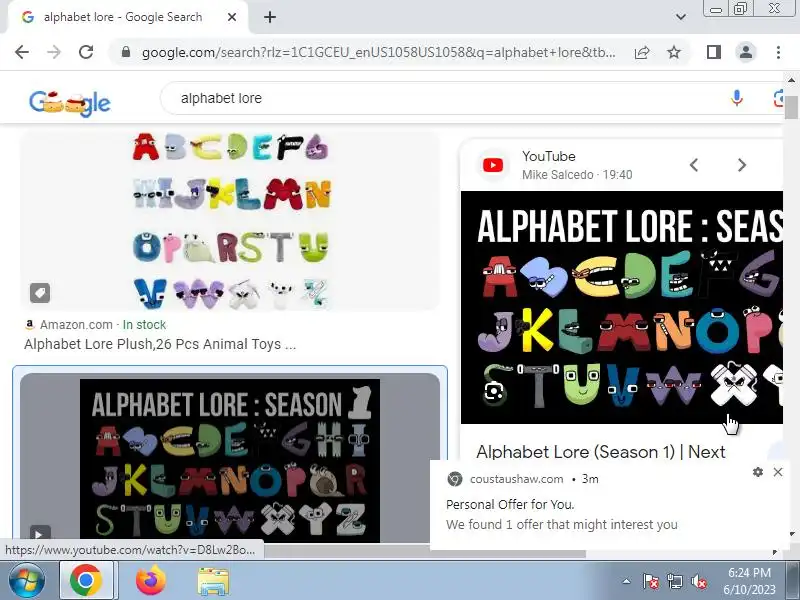Show the next image in preview panel
Screen dimensions: 800x600
[742, 165]
